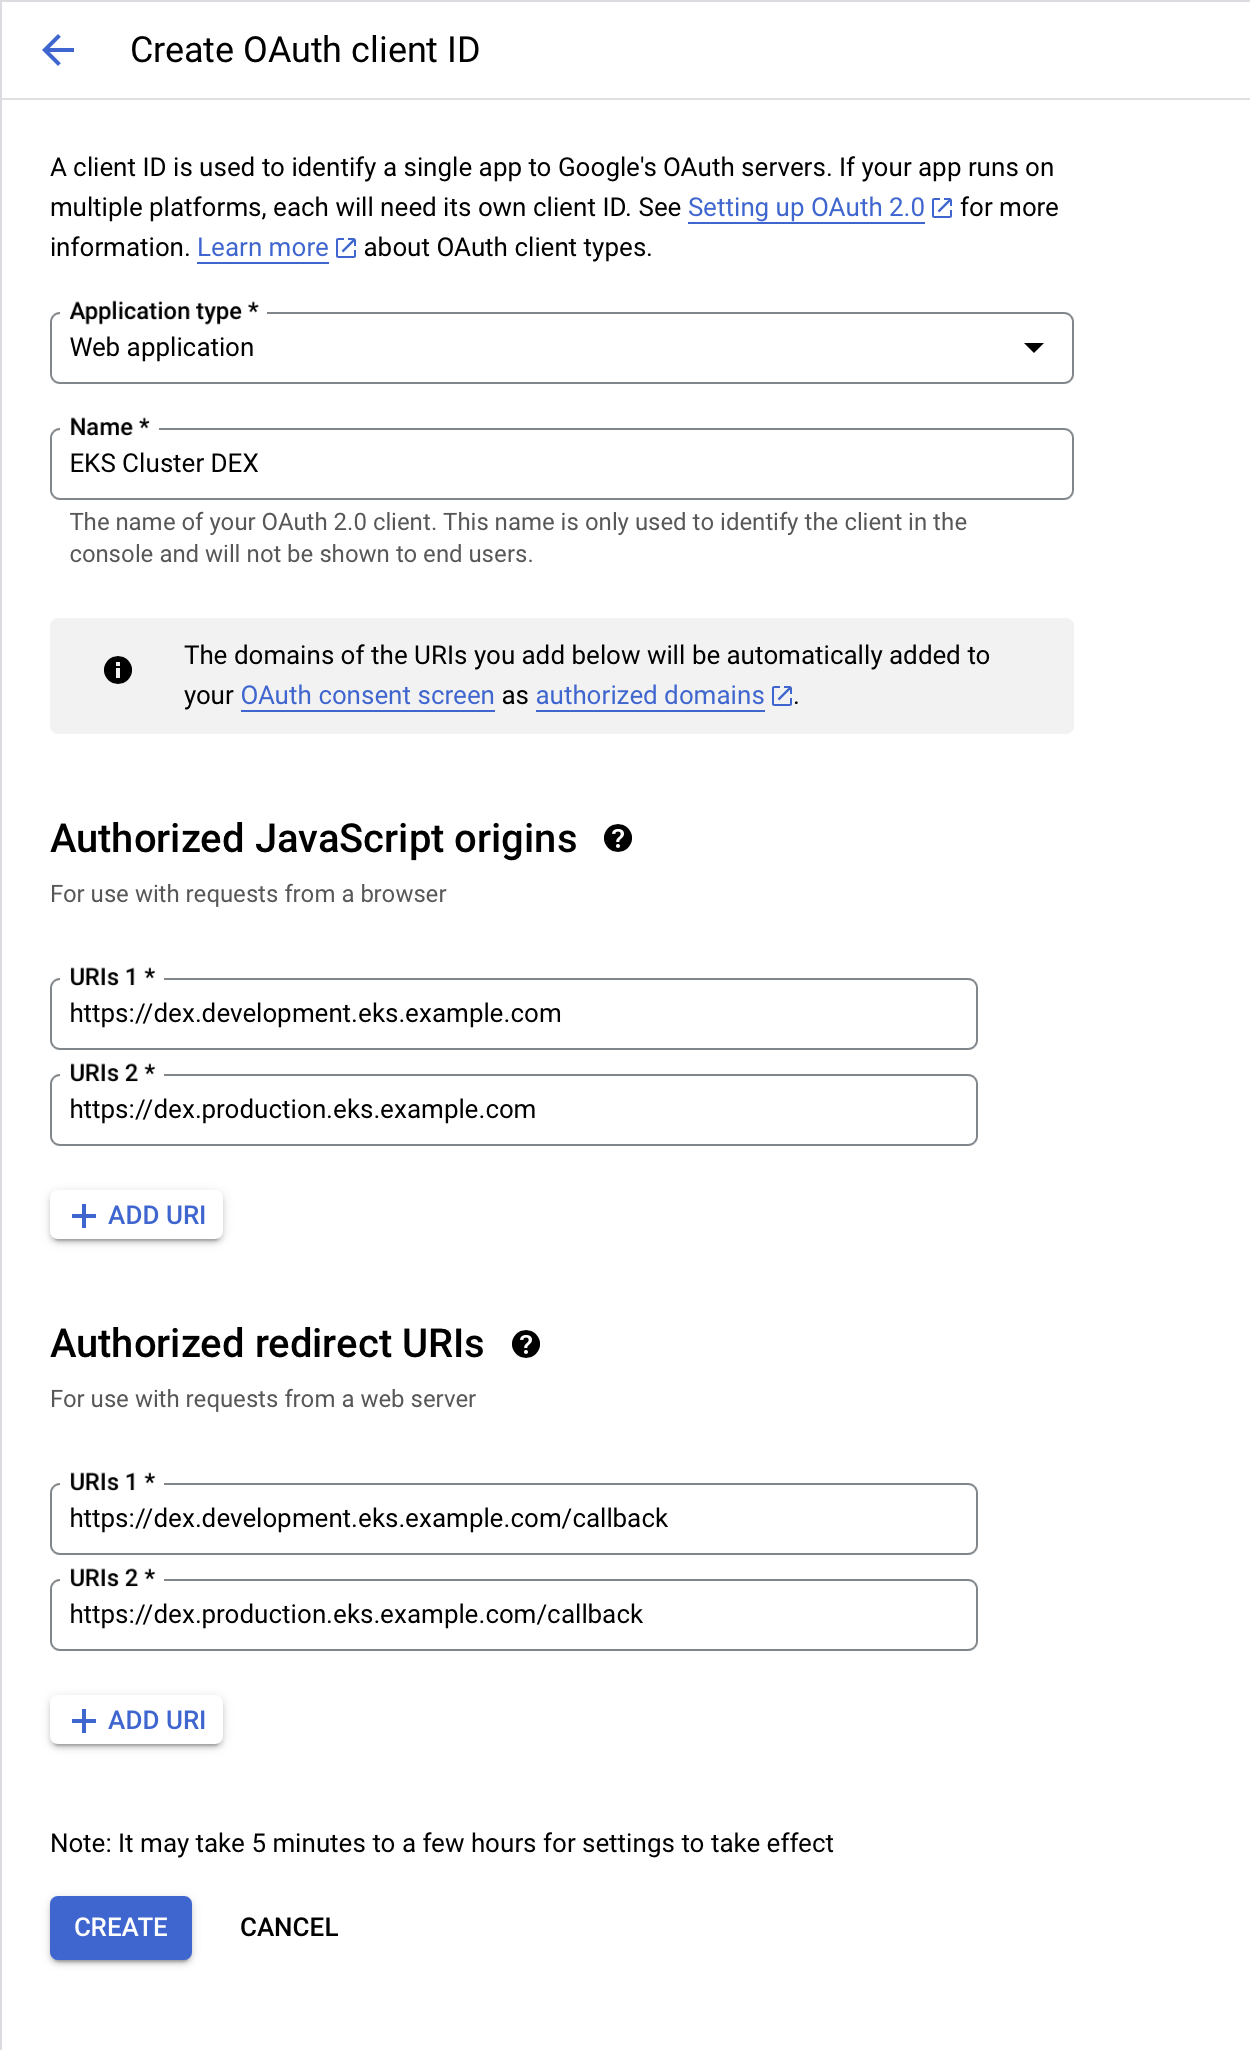Screen dimensions: 1250x2050
Task: Click ADD URI under Authorized JavaScript origins
Action: pos(136,1215)
